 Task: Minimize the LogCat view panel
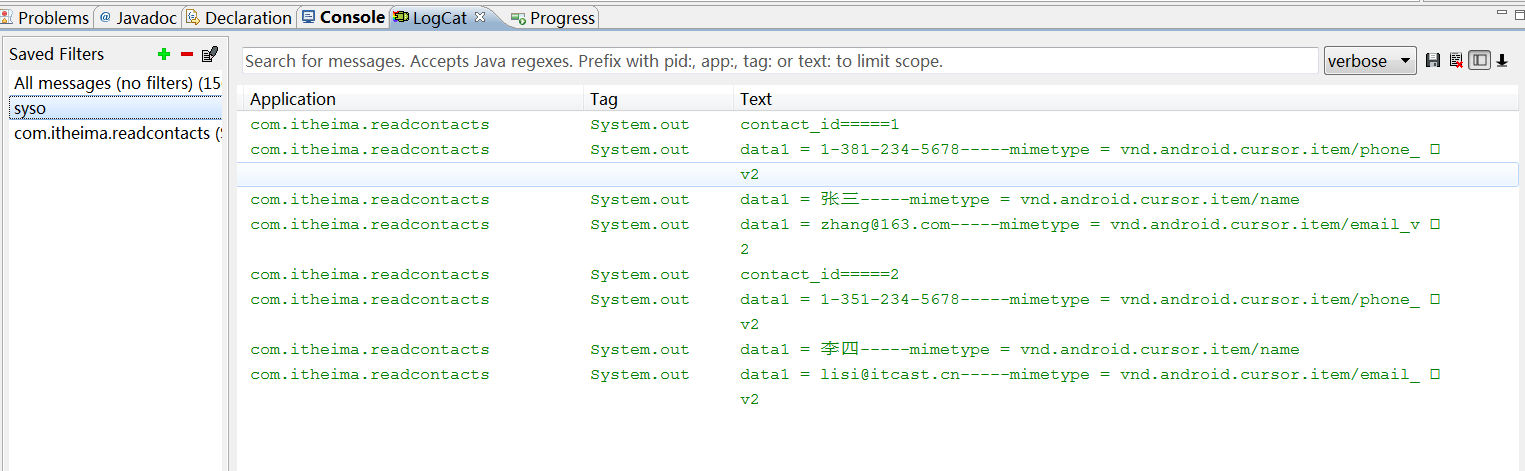point(1502,12)
